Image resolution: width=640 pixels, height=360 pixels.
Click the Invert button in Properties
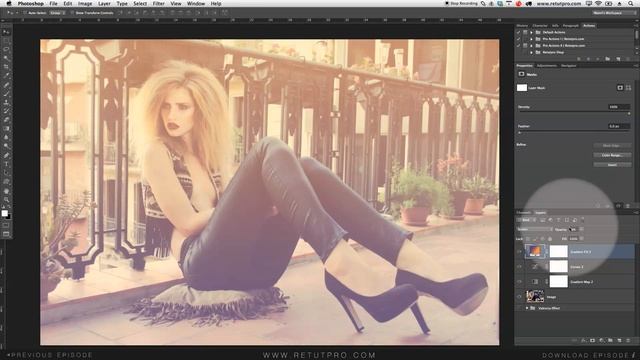tap(612, 165)
